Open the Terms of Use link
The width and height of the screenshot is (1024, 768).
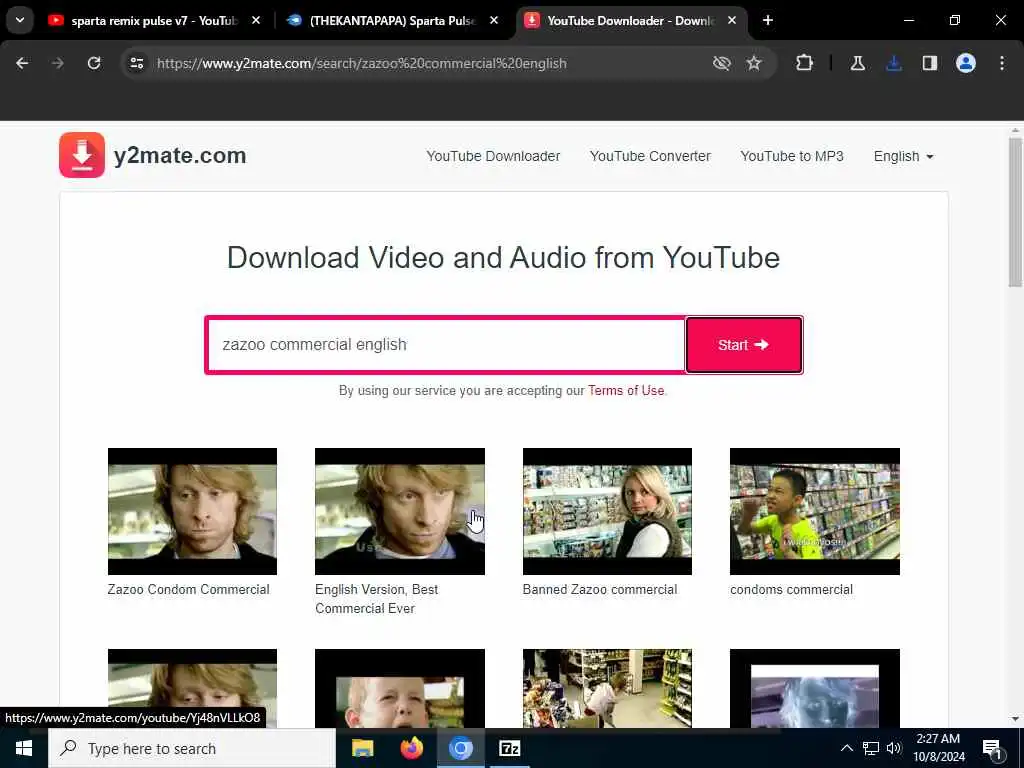pyautogui.click(x=626, y=391)
